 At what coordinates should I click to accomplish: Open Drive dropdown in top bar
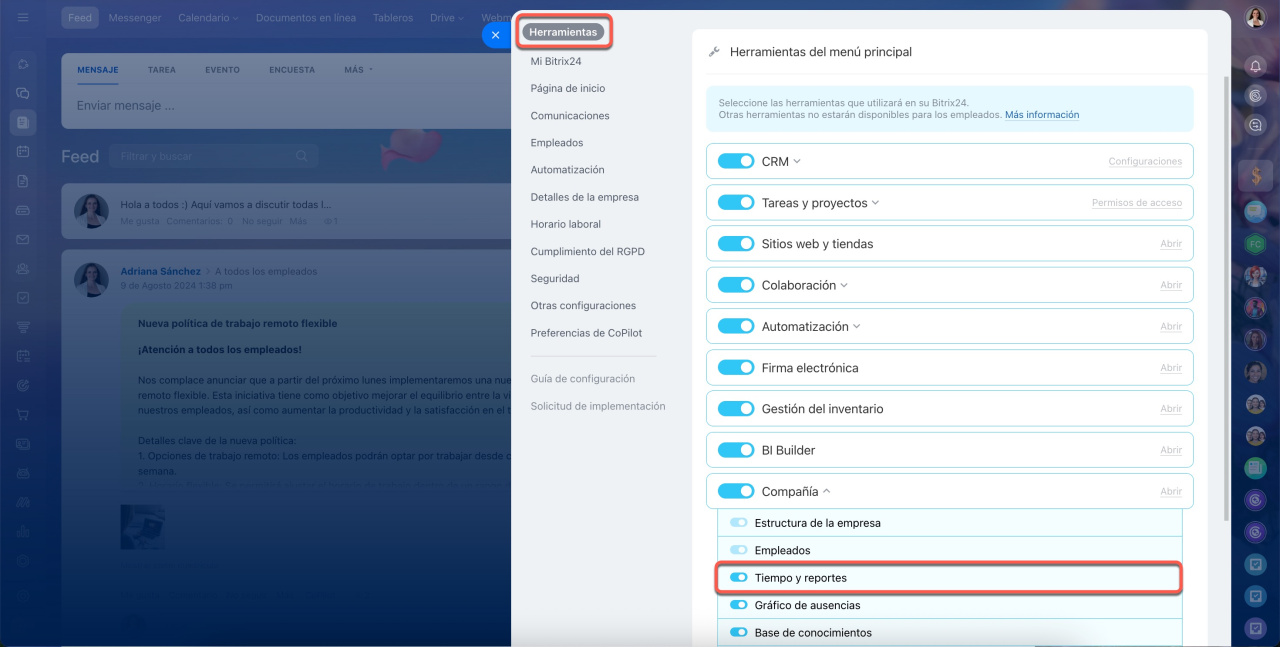tap(447, 18)
